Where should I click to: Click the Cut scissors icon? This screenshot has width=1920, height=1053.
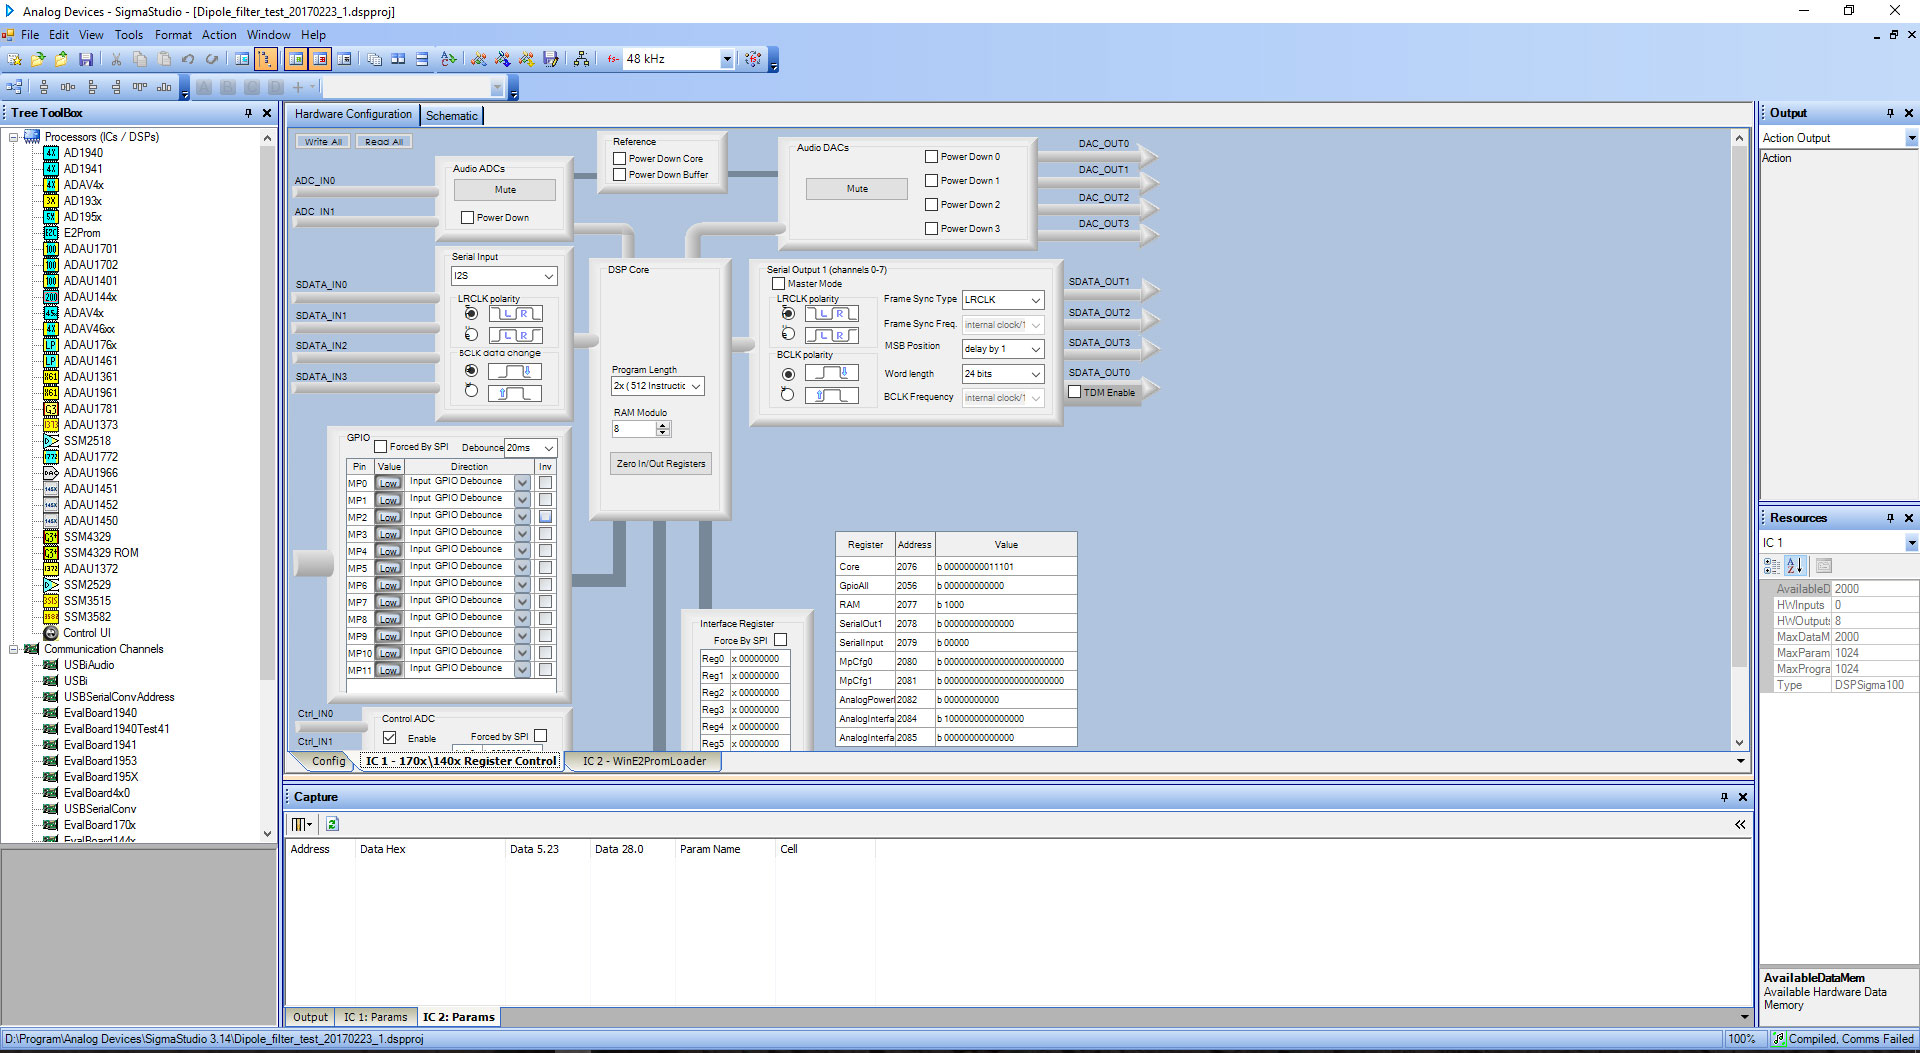pos(116,59)
